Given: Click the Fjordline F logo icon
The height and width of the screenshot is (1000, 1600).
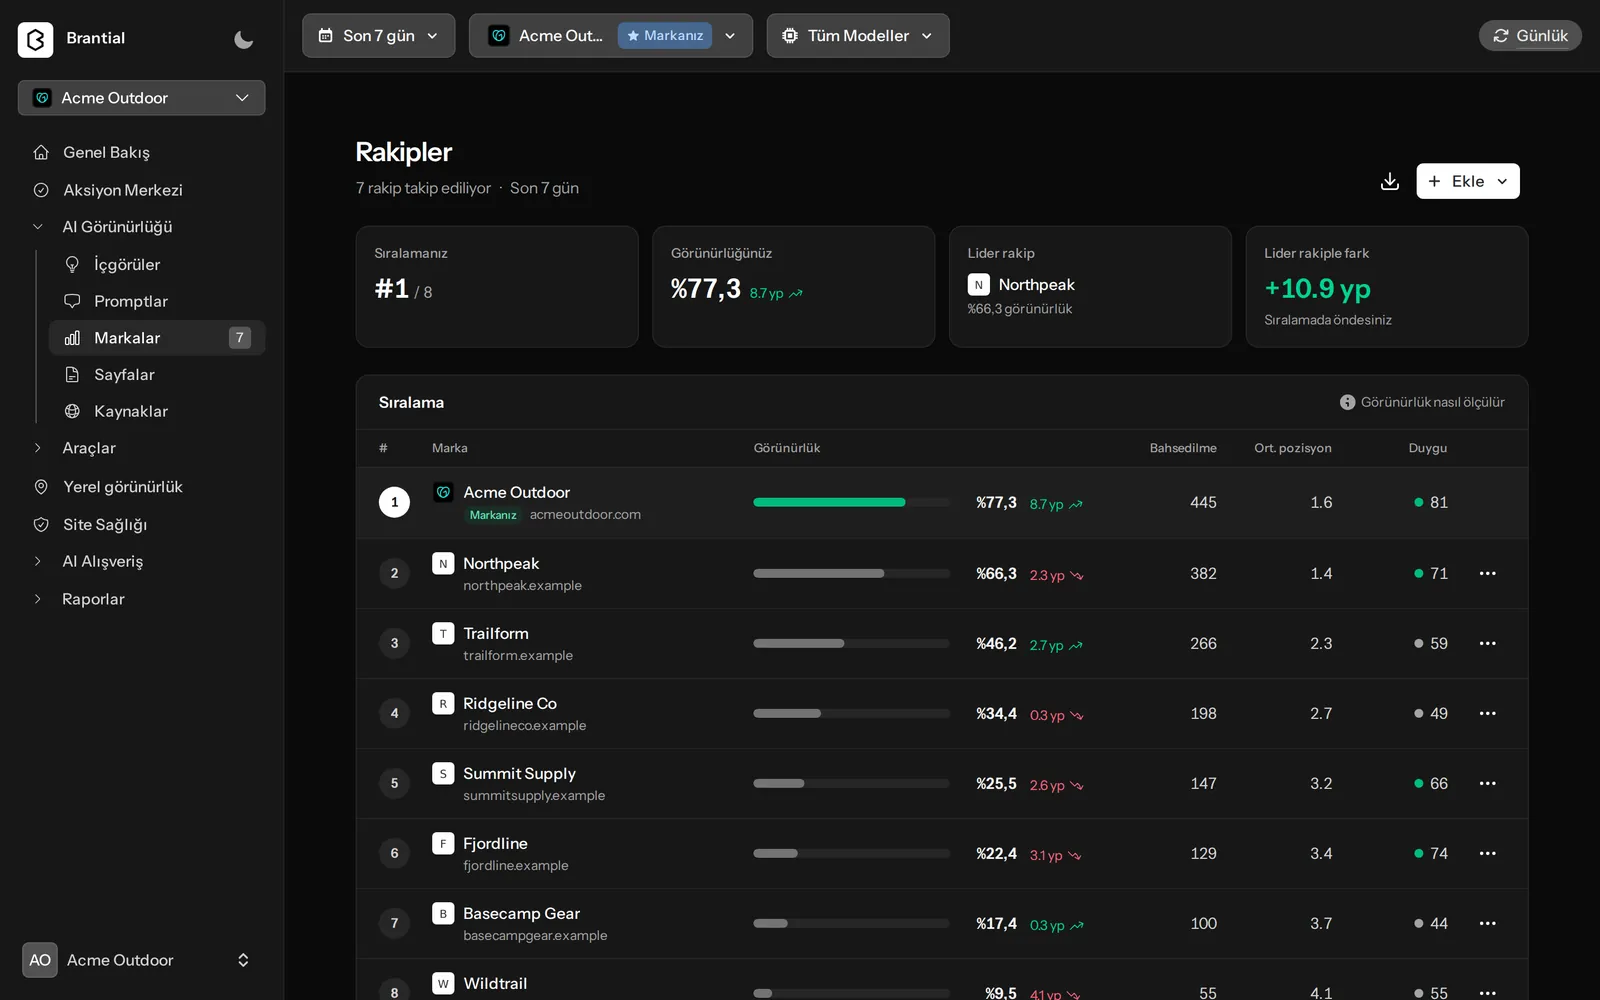Looking at the screenshot, I should point(443,843).
